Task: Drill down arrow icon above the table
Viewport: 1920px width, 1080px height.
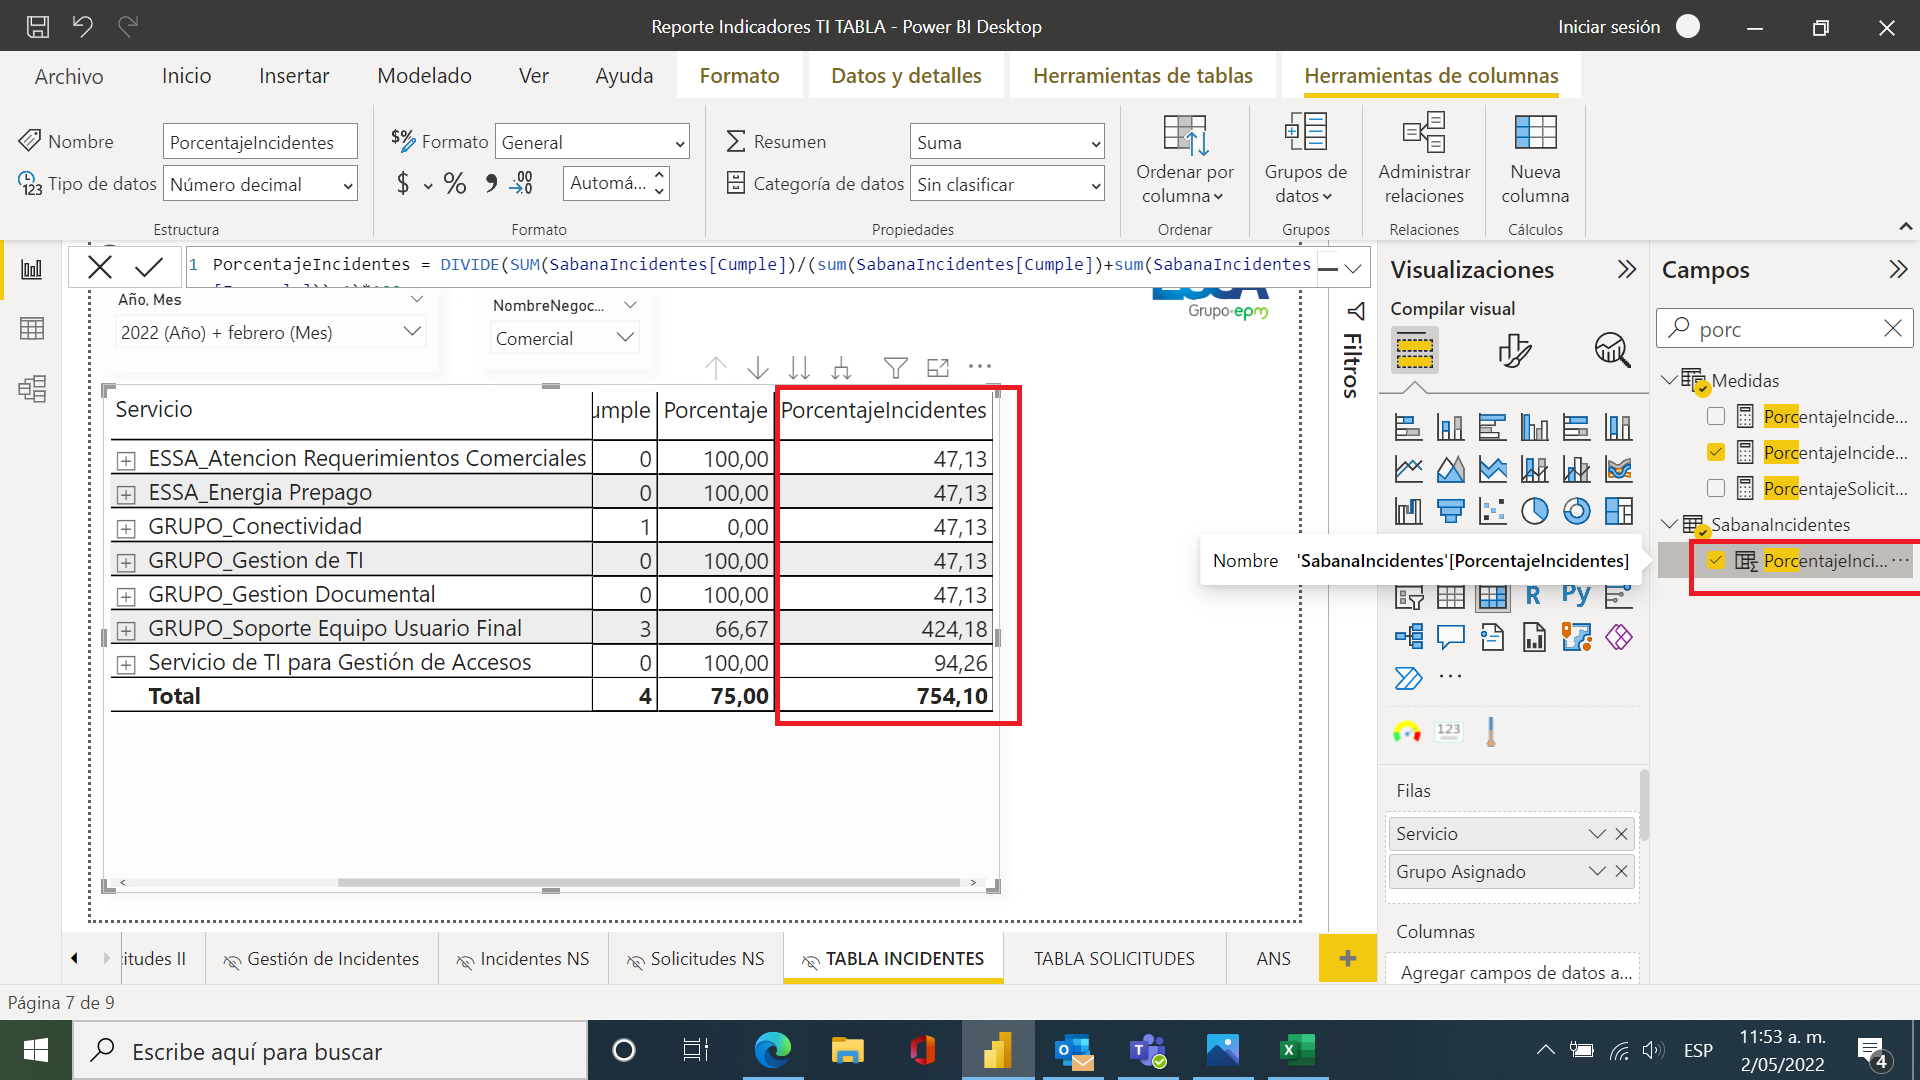Action: coord(758,368)
